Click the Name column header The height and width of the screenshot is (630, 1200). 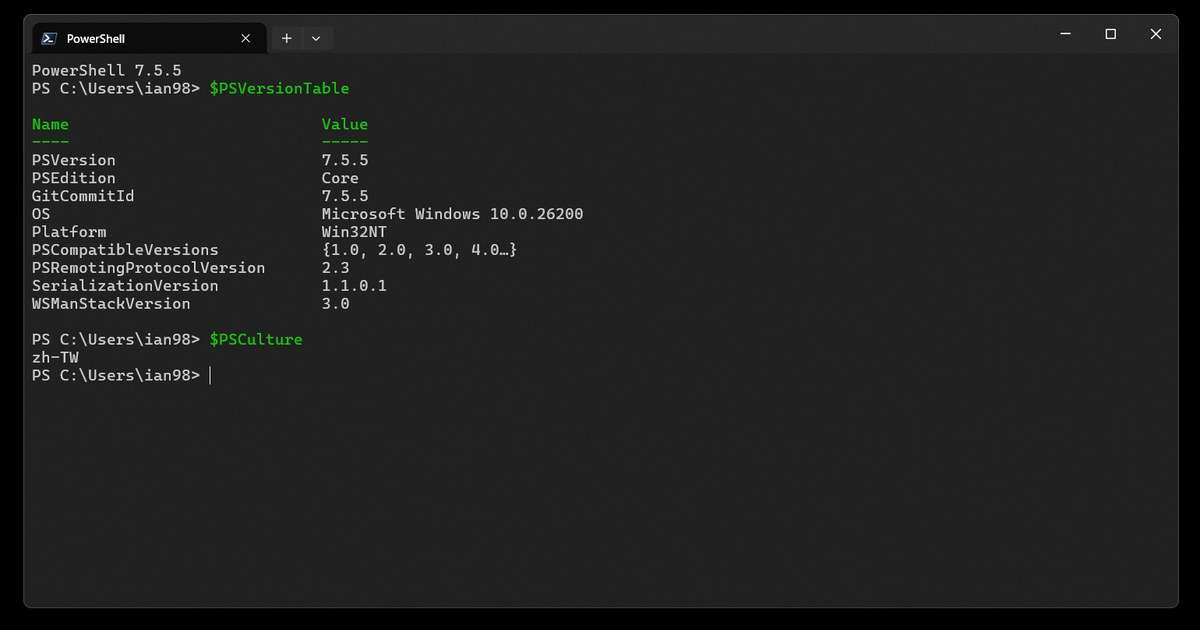tap(50, 124)
